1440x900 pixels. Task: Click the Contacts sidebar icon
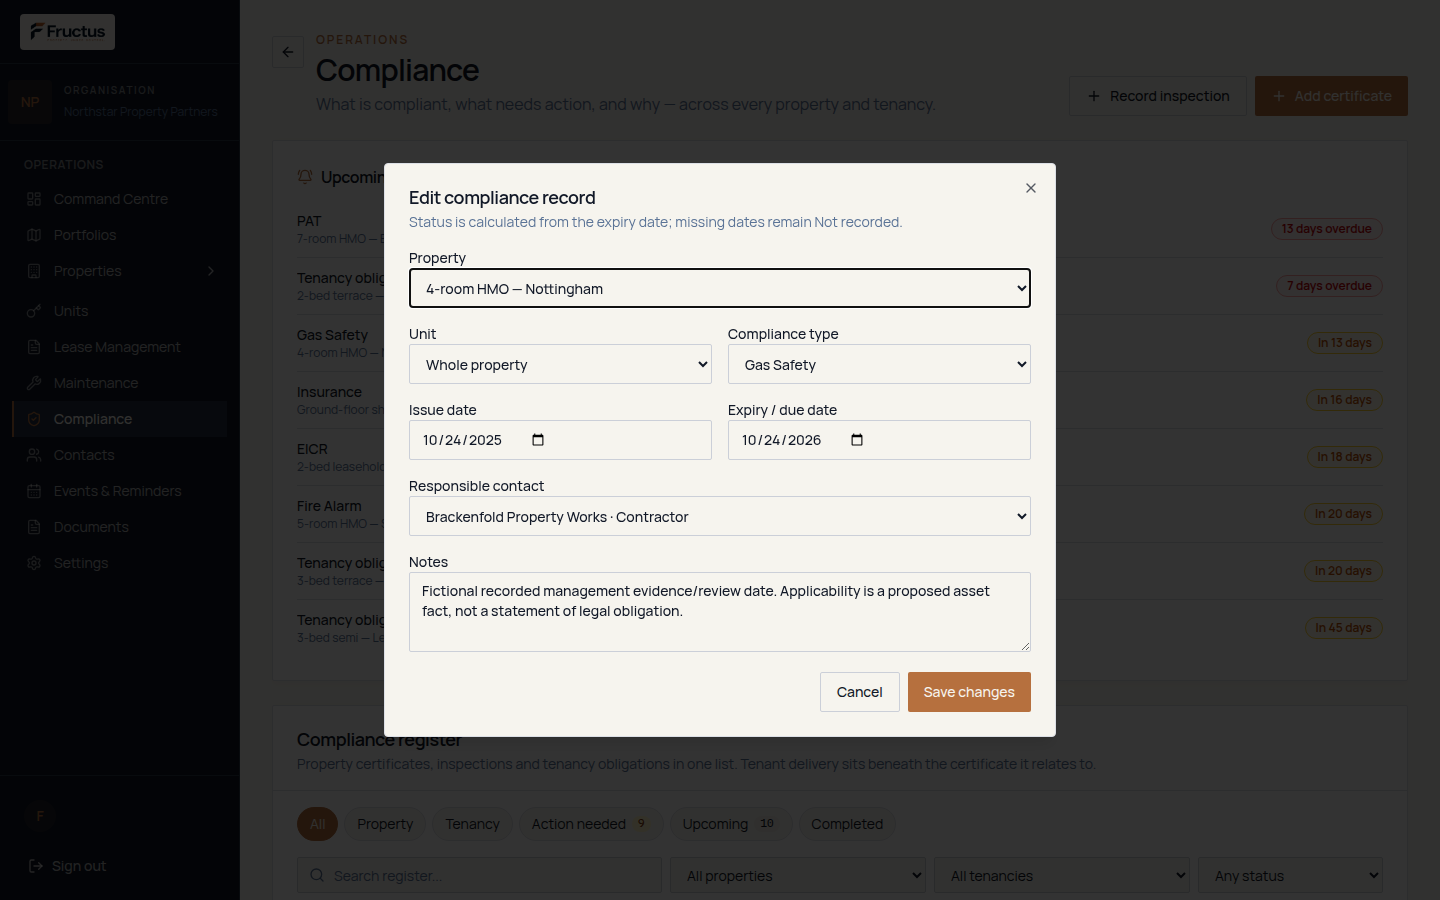tap(34, 455)
